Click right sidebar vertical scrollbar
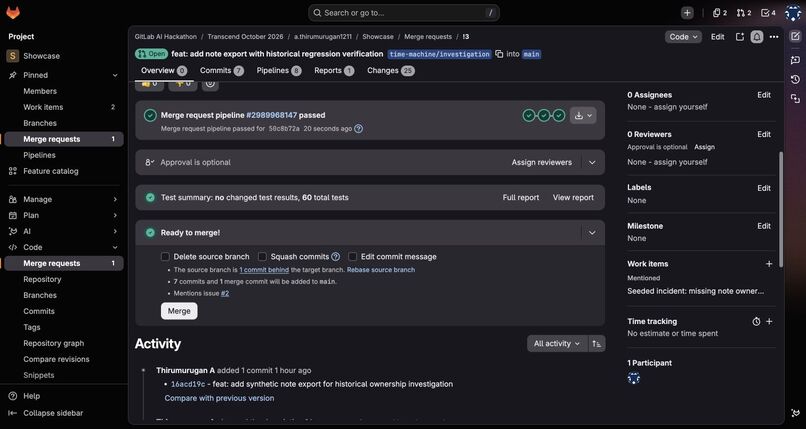The image size is (806, 429). 781,209
